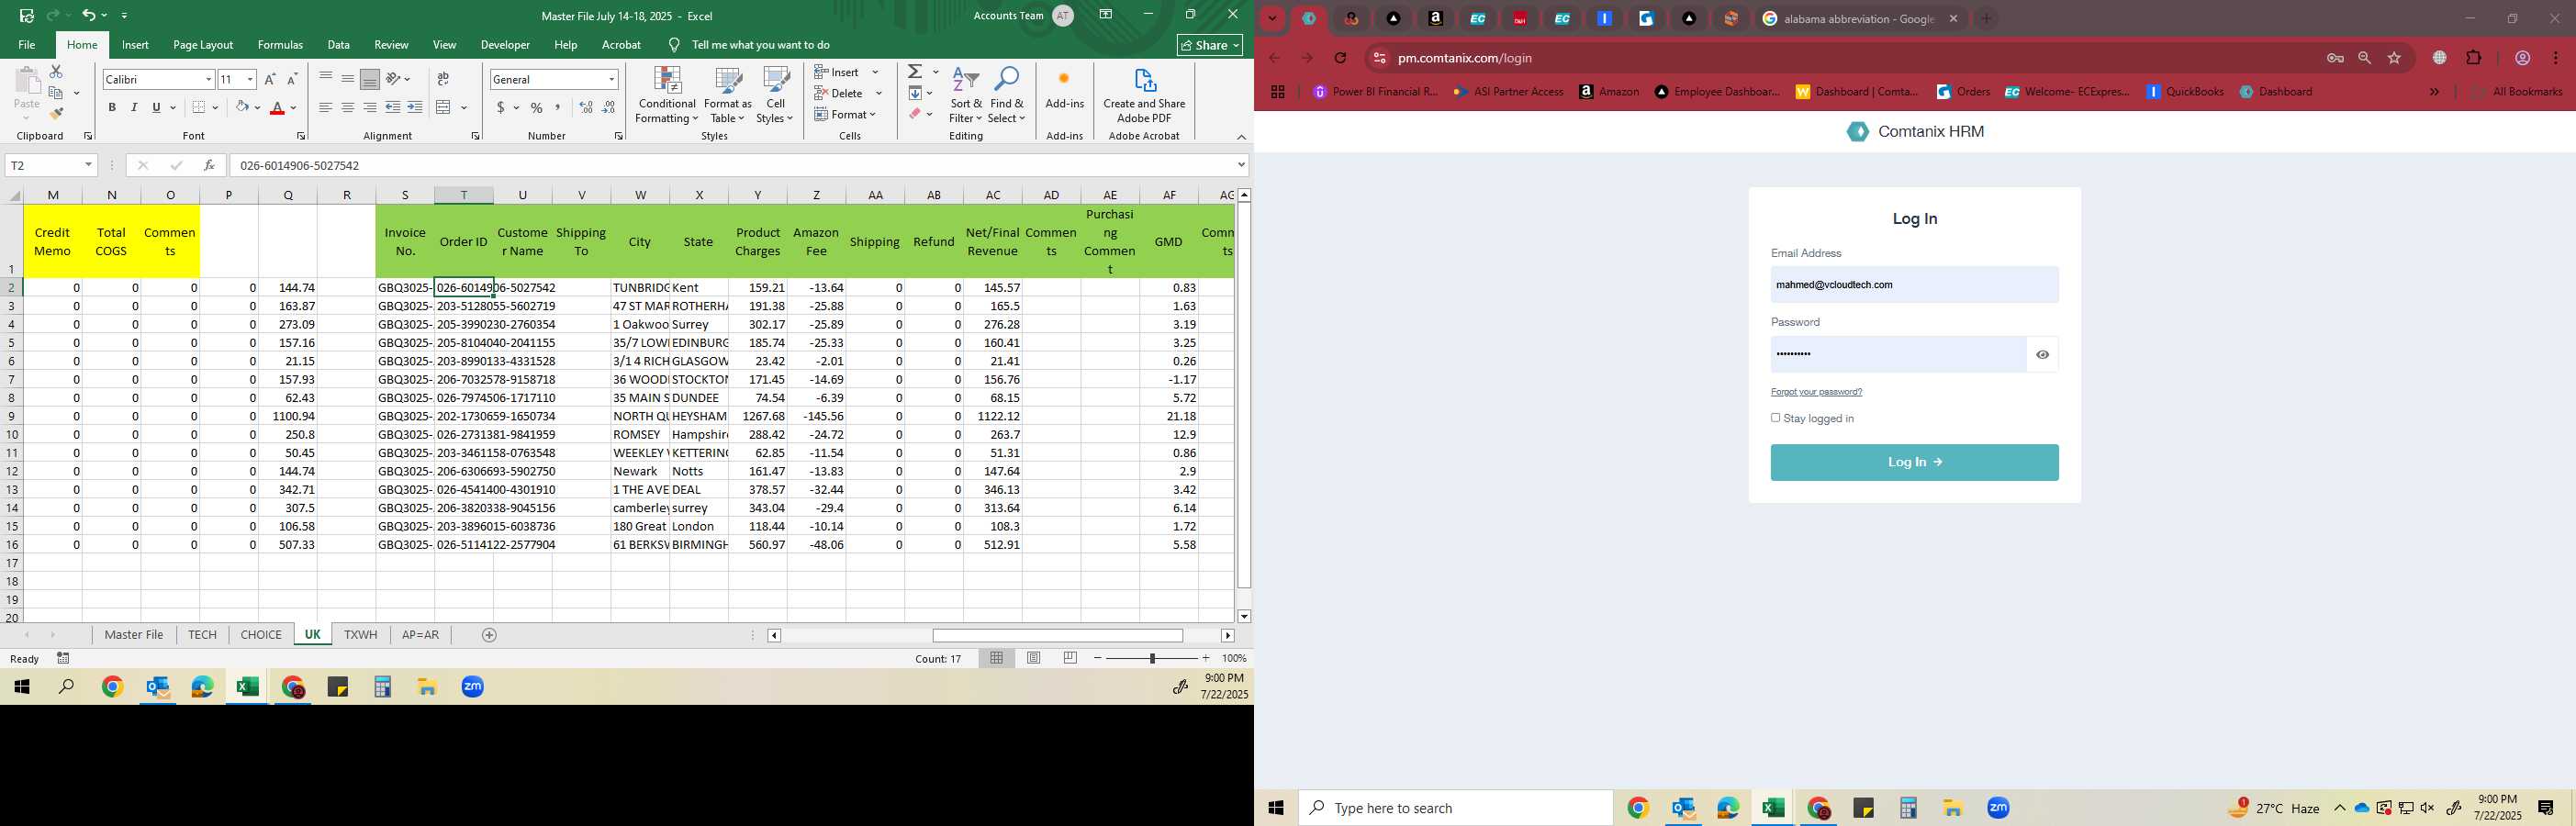Click the Type here to search box
This screenshot has width=2576, height=826.
(1456, 808)
